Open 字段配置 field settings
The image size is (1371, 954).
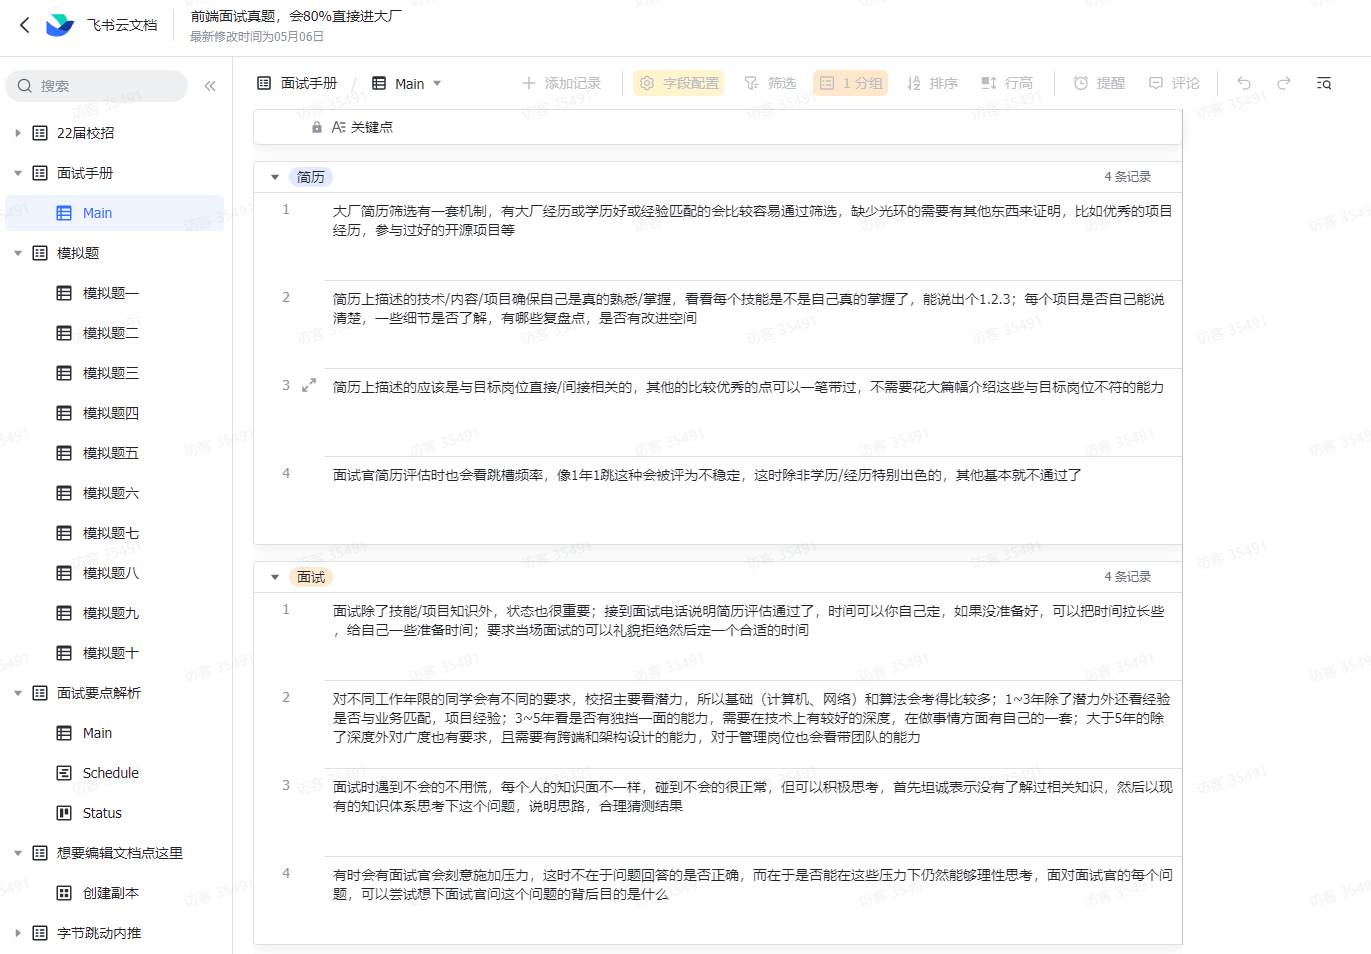click(679, 83)
